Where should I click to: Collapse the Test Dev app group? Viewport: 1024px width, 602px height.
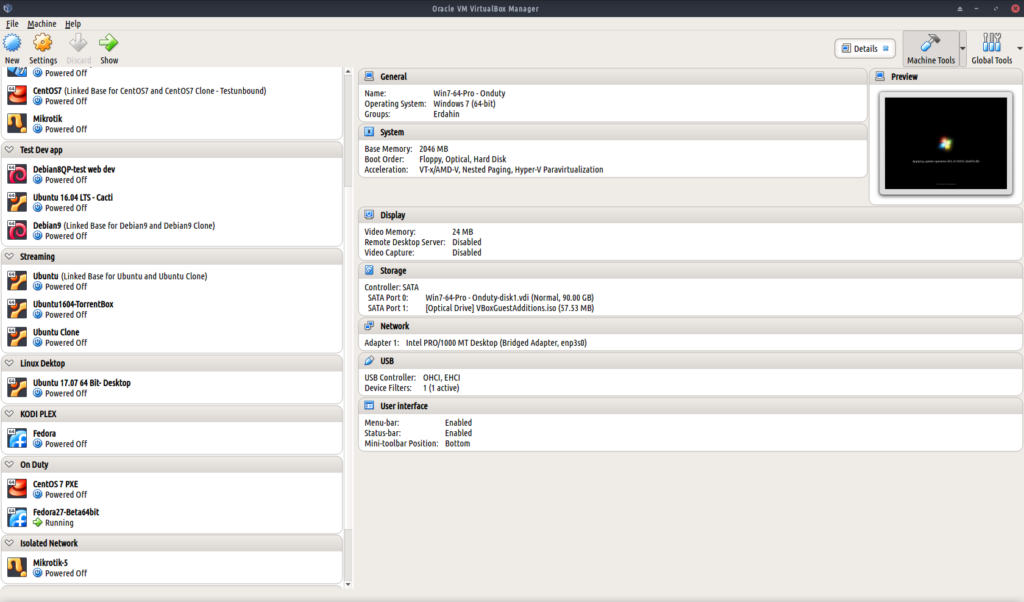pyautogui.click(x=9, y=150)
